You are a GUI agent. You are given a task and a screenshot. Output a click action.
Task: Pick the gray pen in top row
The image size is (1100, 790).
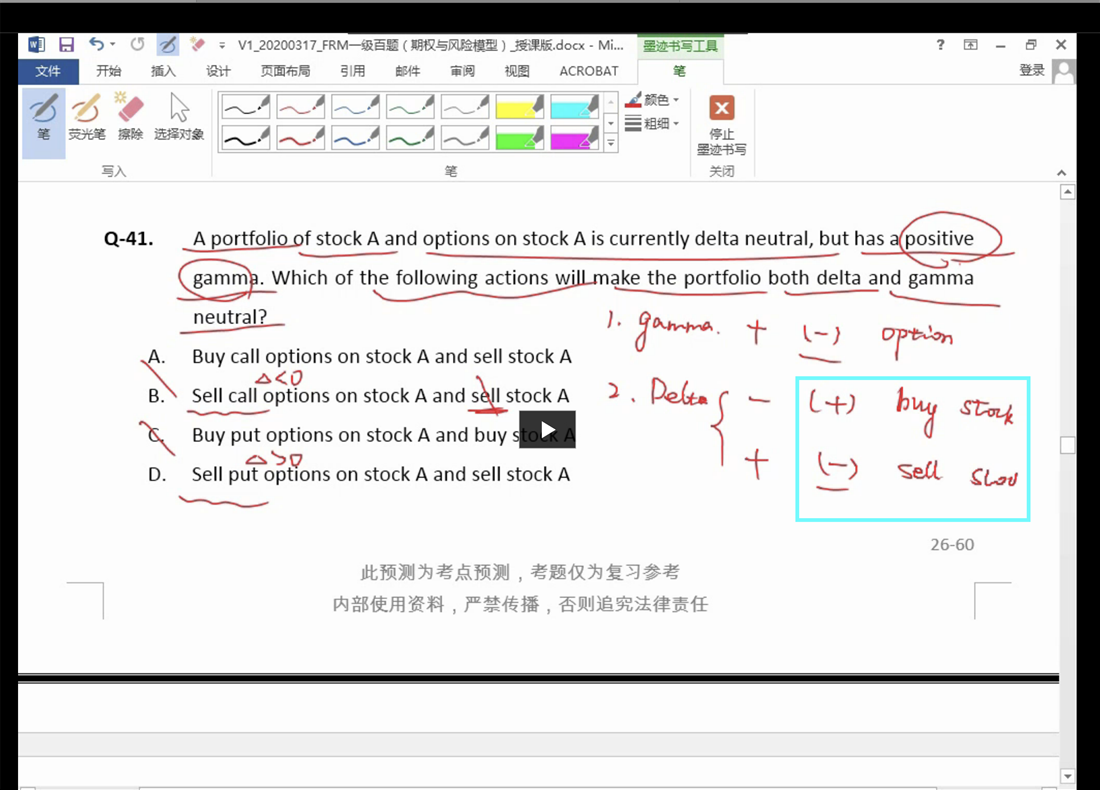[464, 107]
